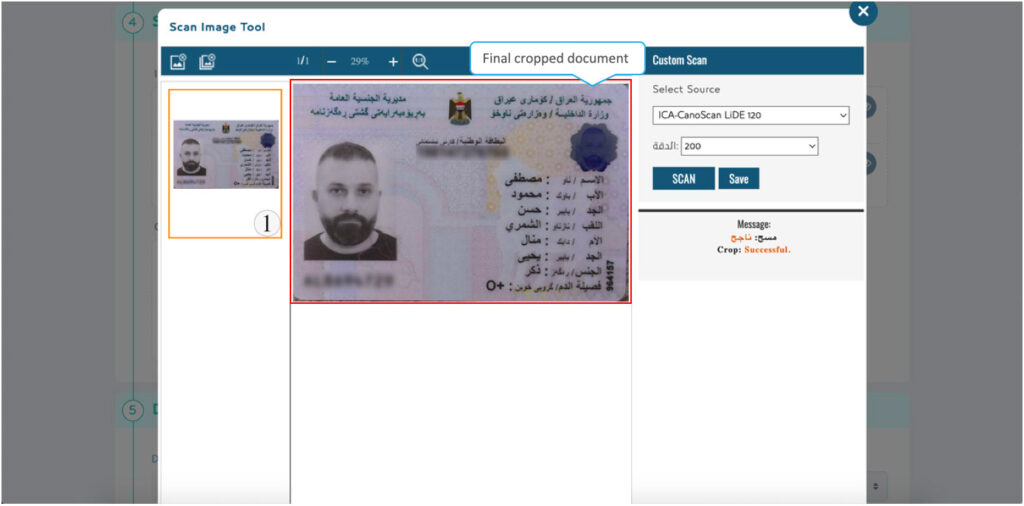Click the 1/1 page indicator
This screenshot has width=1024, height=506.
(302, 61)
